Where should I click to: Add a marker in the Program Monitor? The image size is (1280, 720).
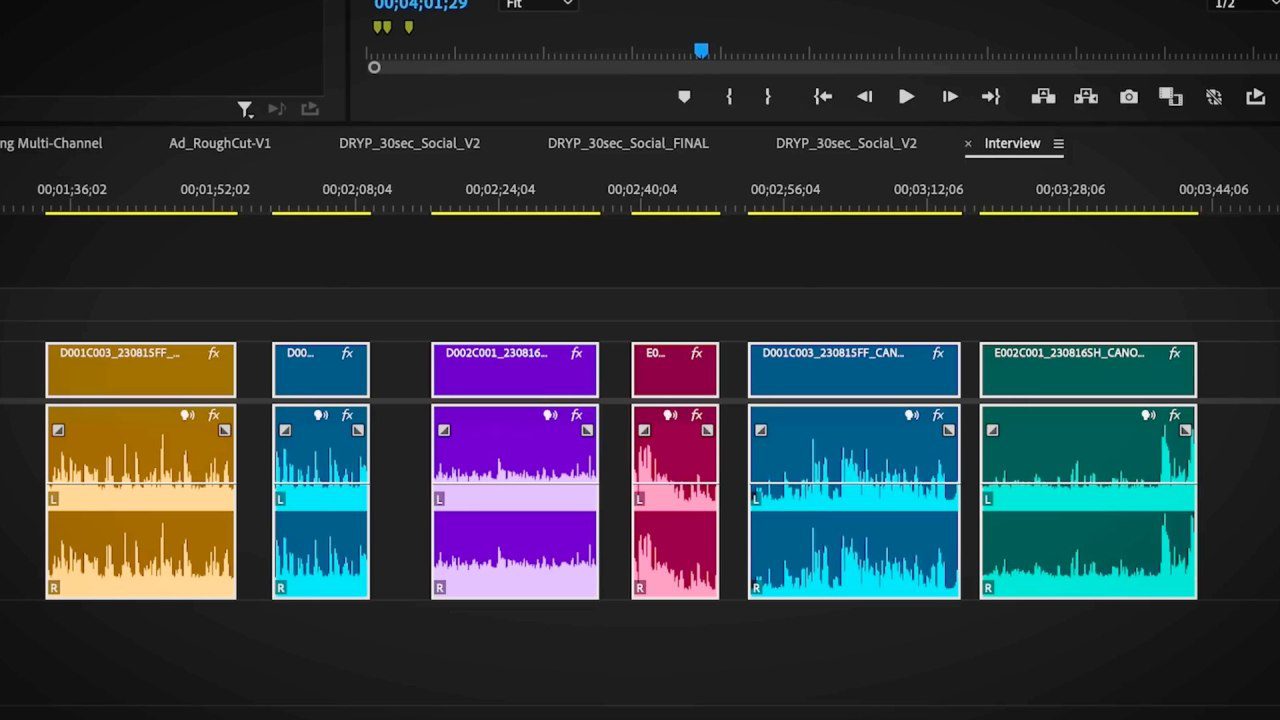(x=684, y=97)
